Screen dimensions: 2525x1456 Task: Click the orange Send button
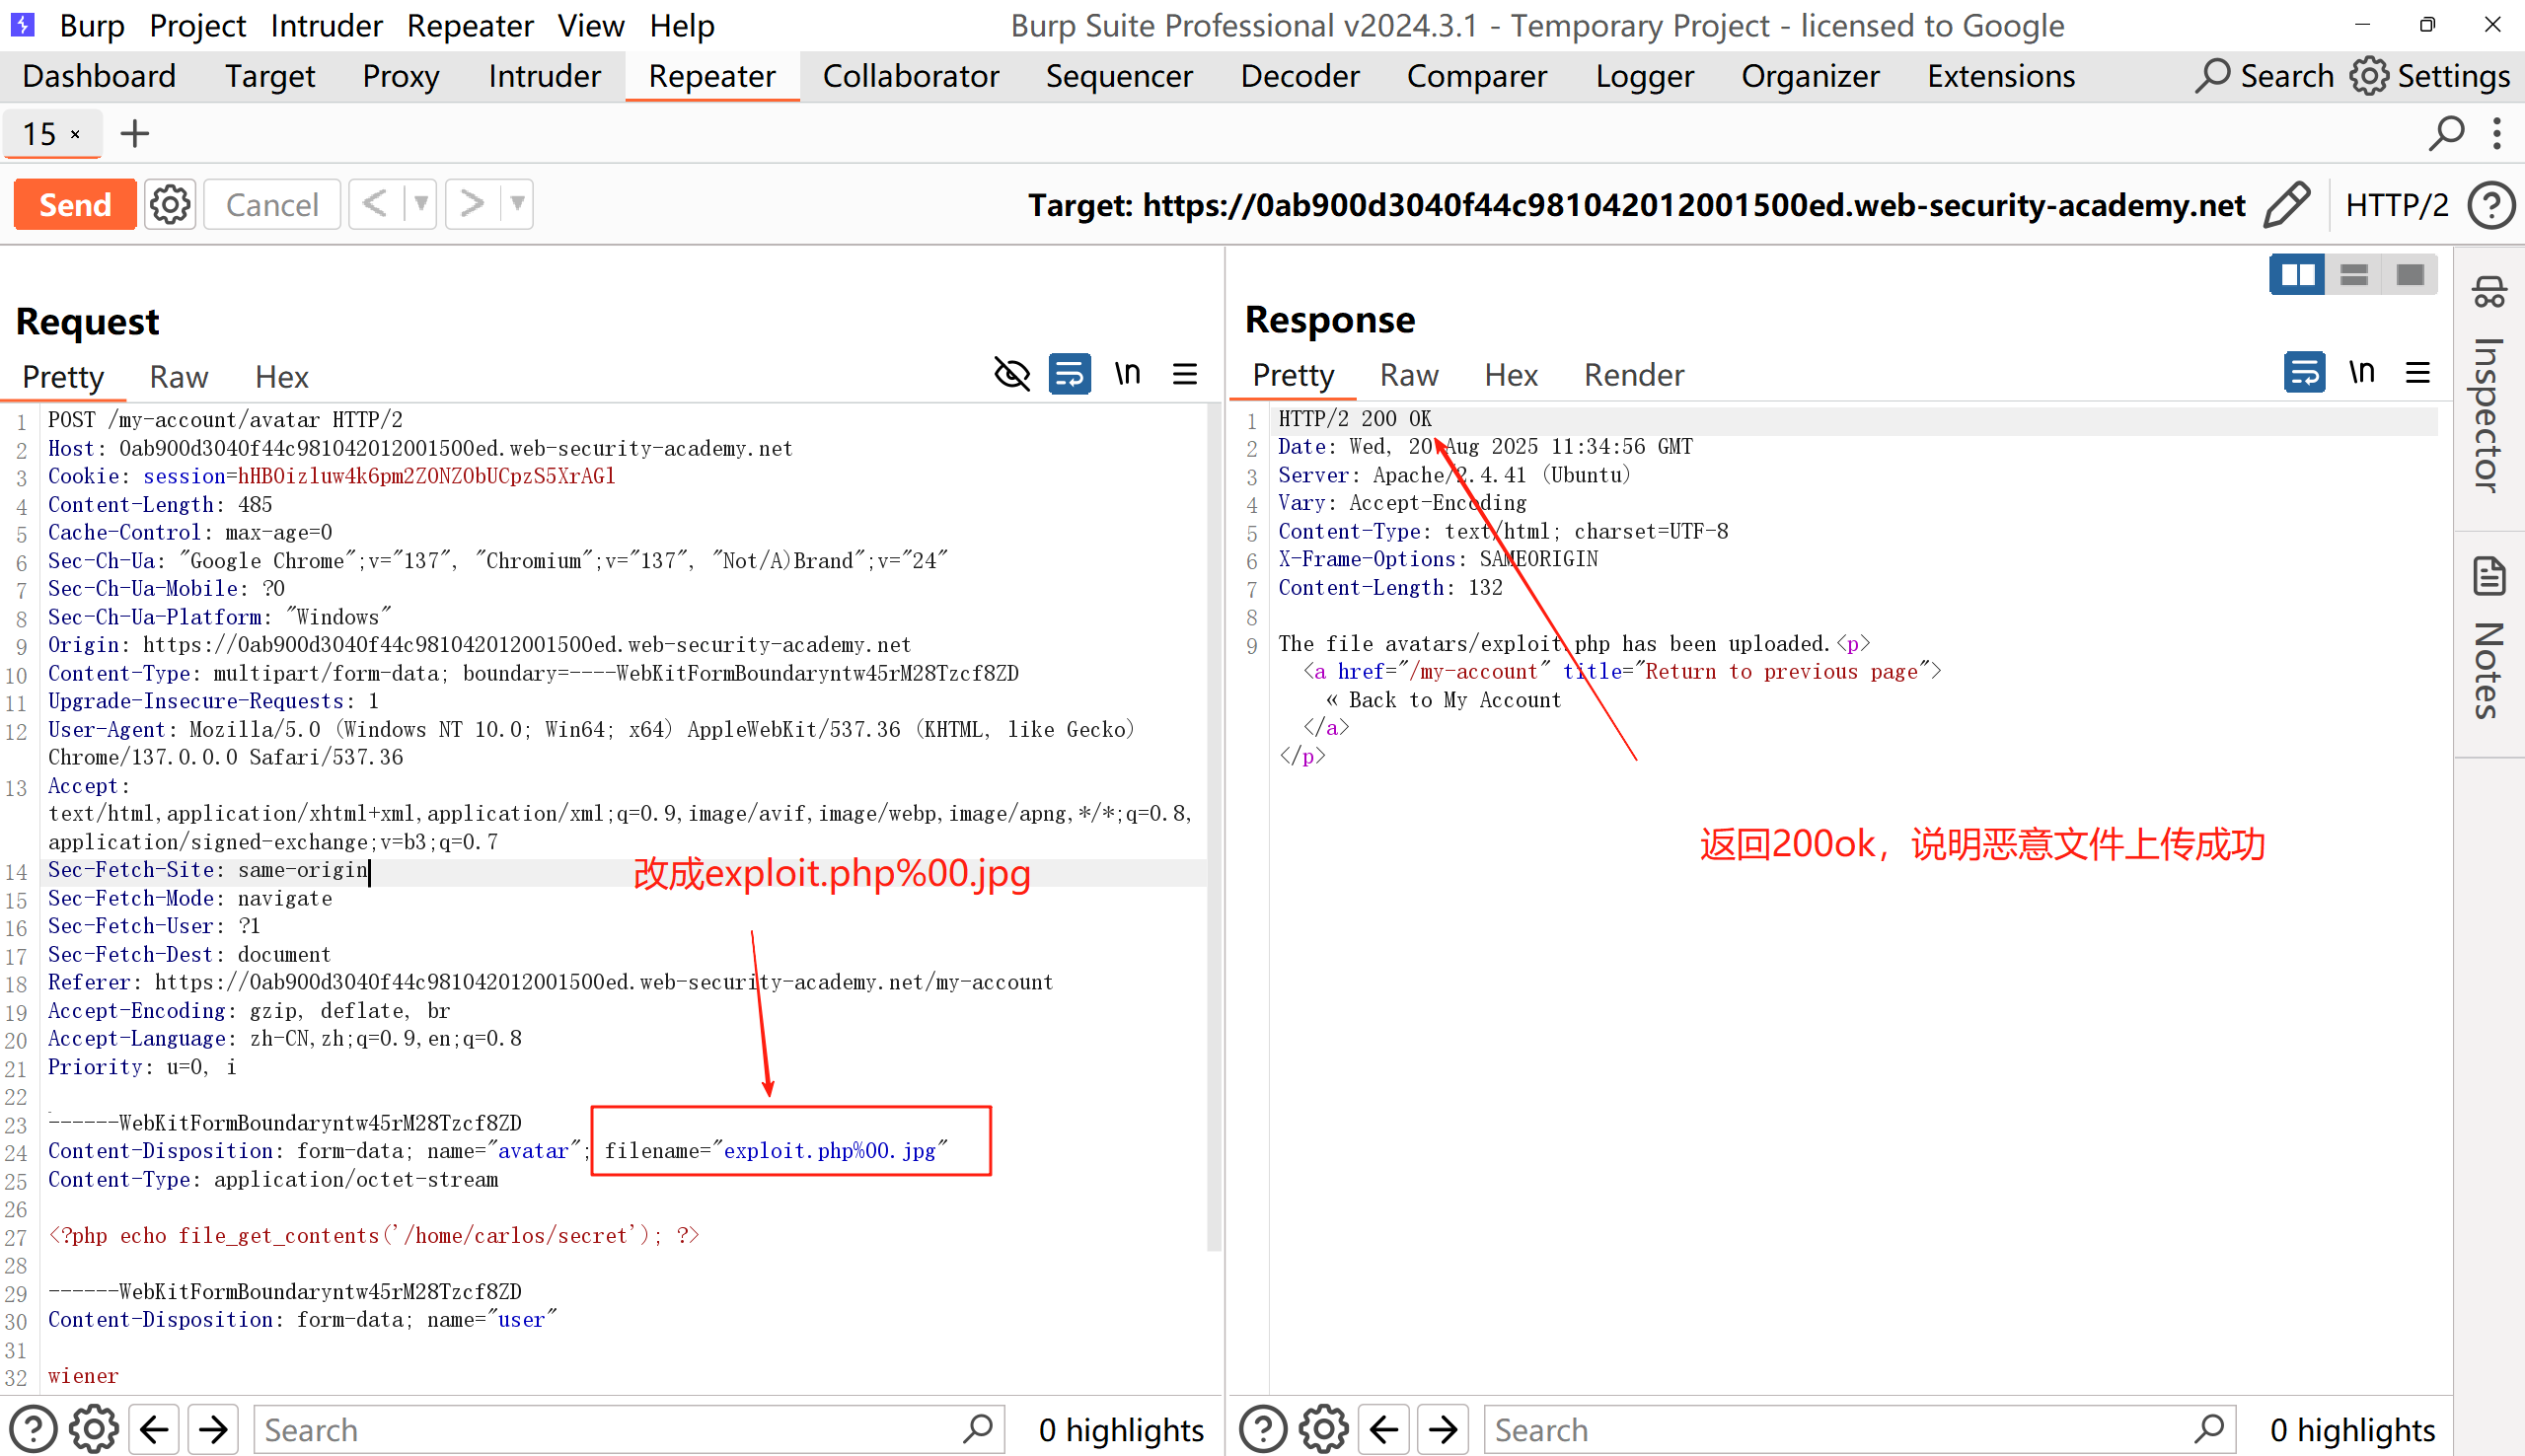pos(75,204)
